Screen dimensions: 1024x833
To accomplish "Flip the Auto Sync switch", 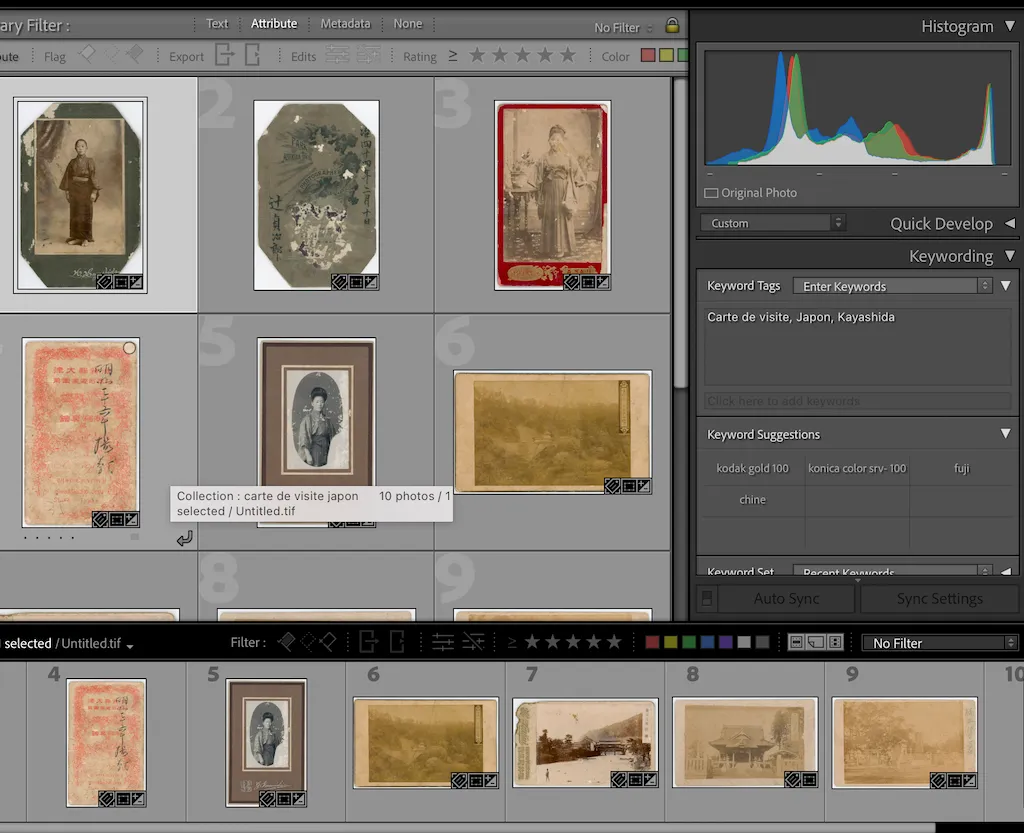I will tap(707, 599).
